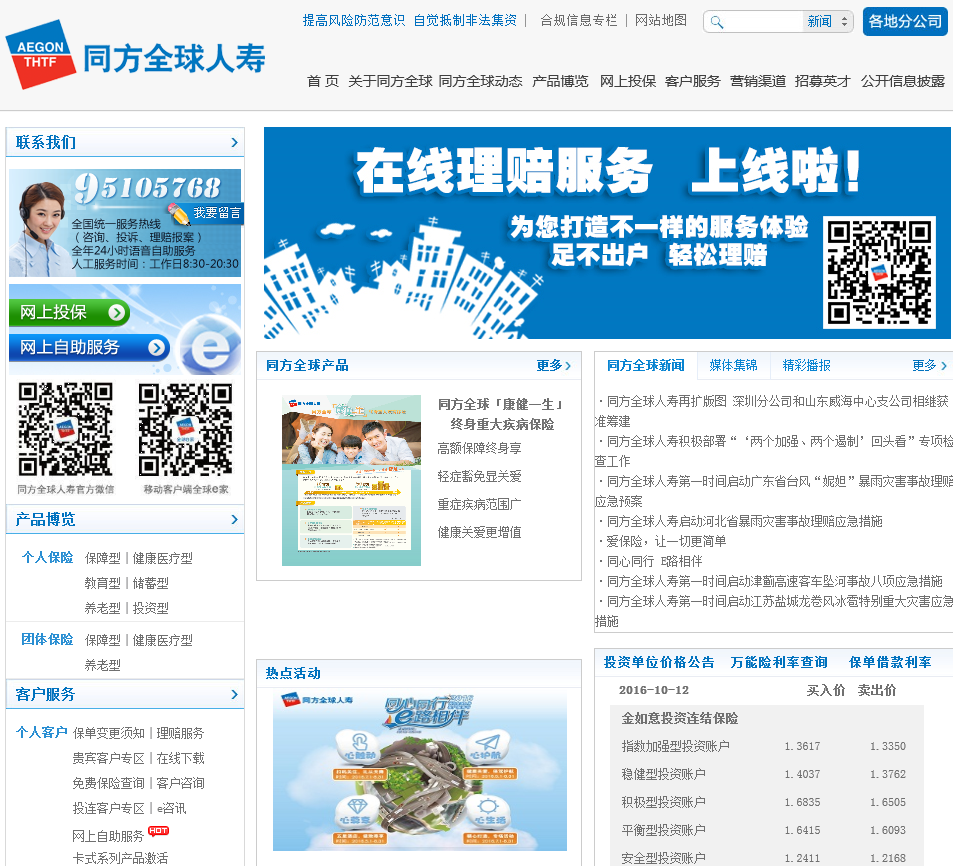Click the blue 网上自助服务 arrow button
This screenshot has height=866, width=953.
pyautogui.click(x=89, y=347)
